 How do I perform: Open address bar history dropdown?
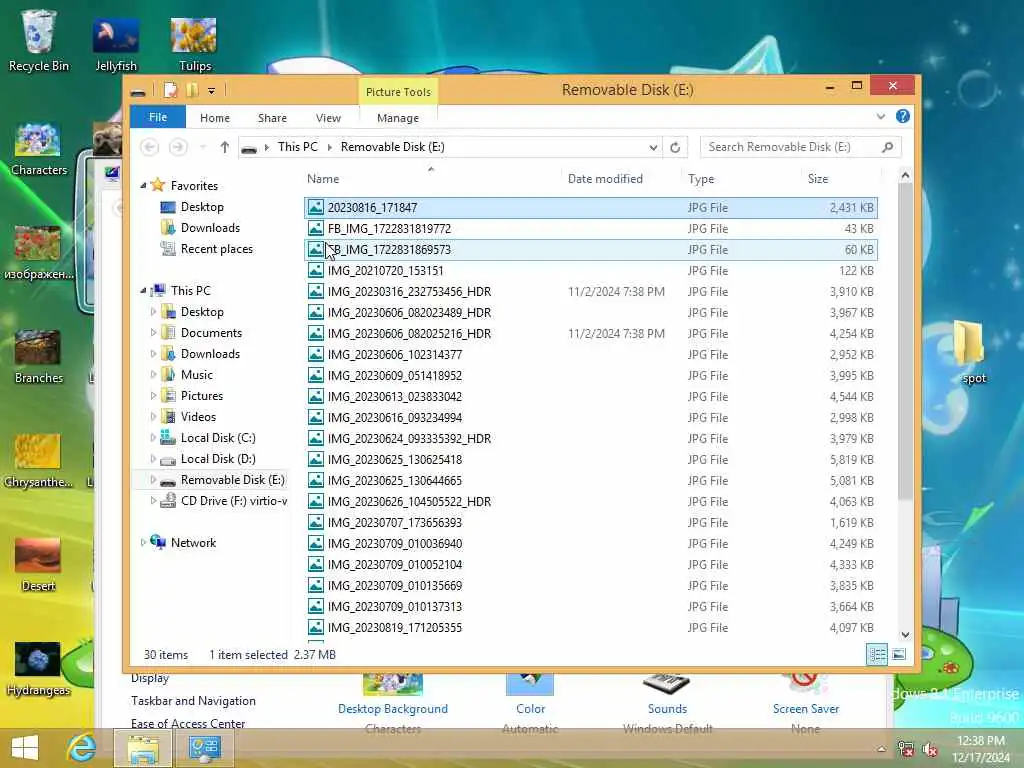(x=653, y=148)
